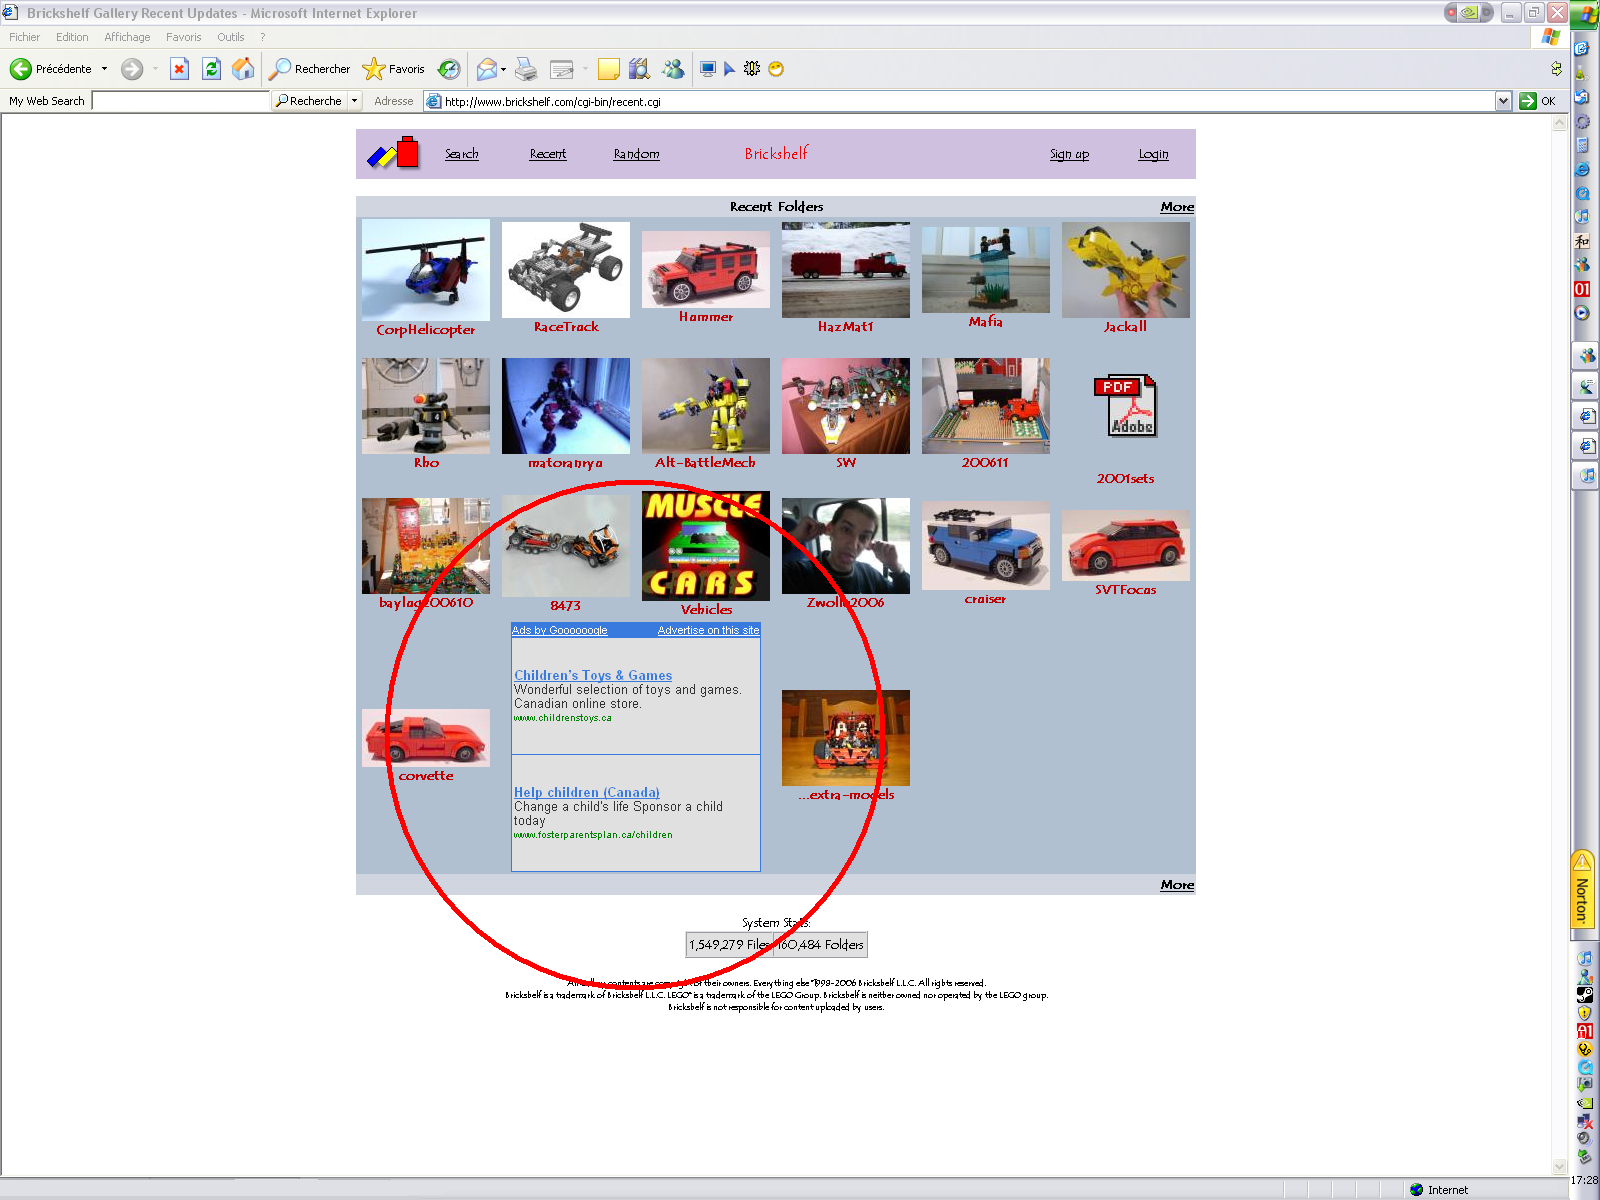Click the Recherche button in My Web Search
This screenshot has height=1200, width=1600.
[310, 101]
